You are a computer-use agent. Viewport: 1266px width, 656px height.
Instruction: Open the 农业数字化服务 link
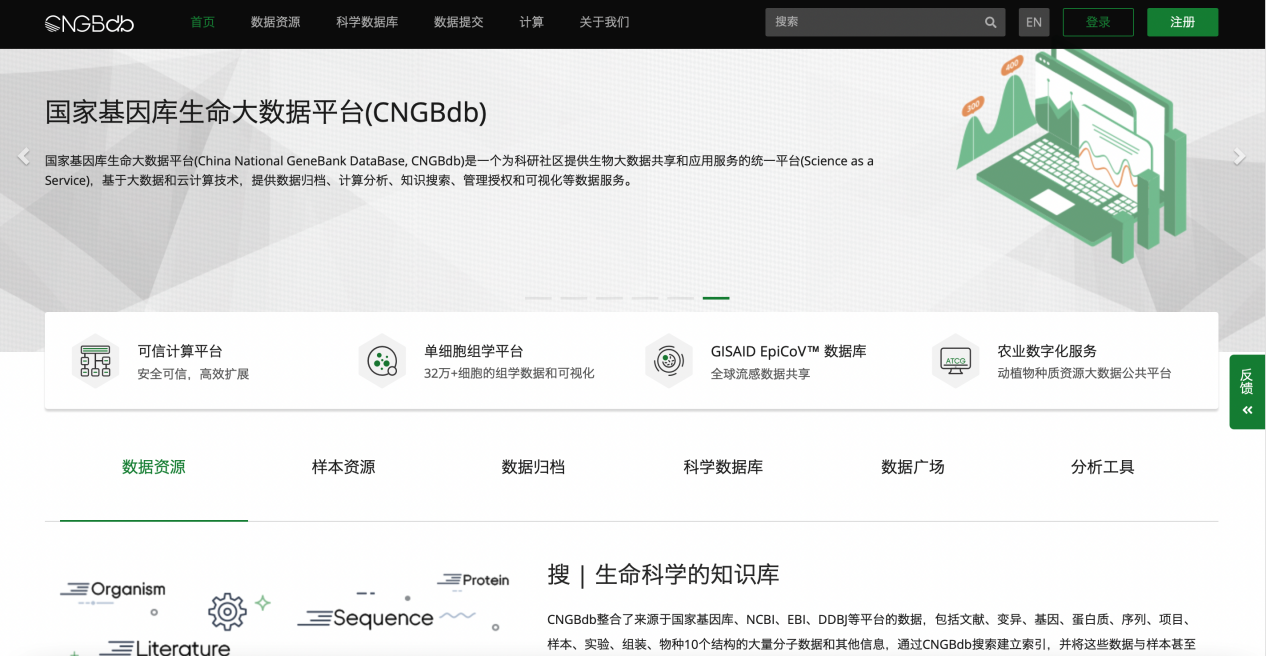click(1047, 351)
